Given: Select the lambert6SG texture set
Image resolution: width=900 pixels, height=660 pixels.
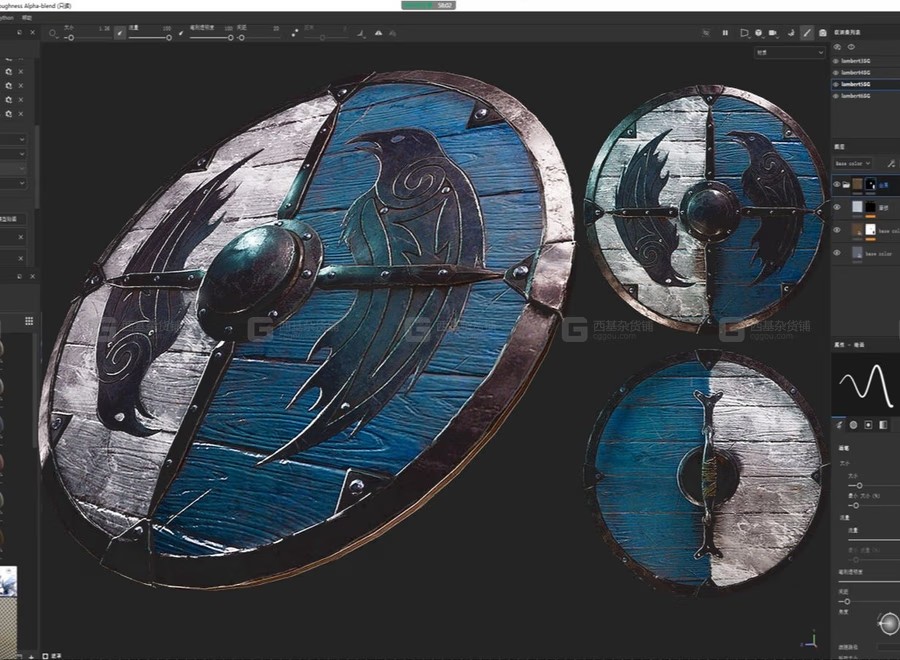Looking at the screenshot, I should coord(856,96).
